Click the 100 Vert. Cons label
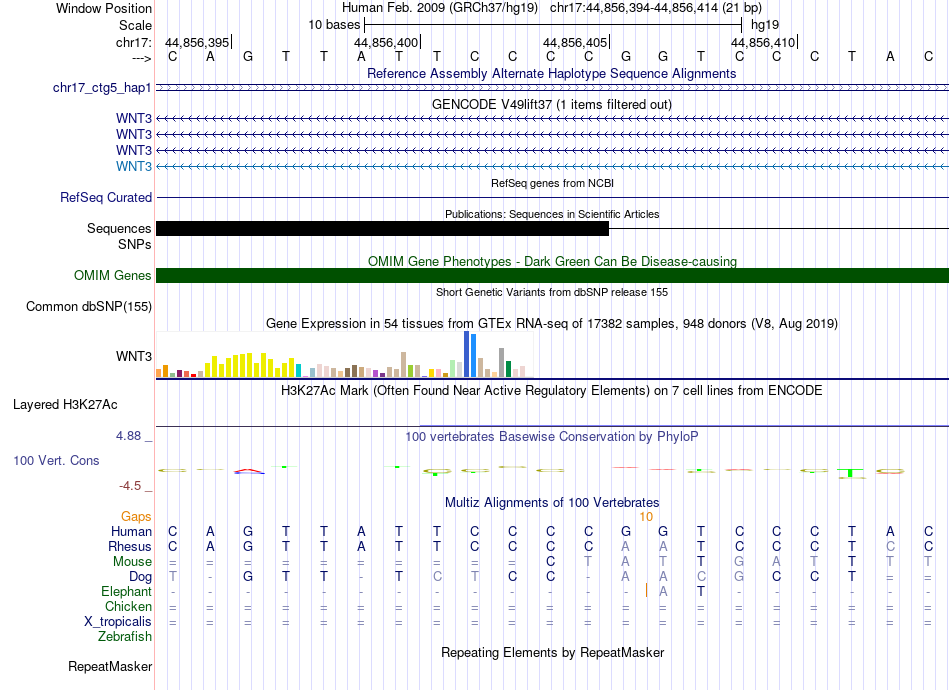Image resolution: width=950 pixels, height=690 pixels. 56,460
